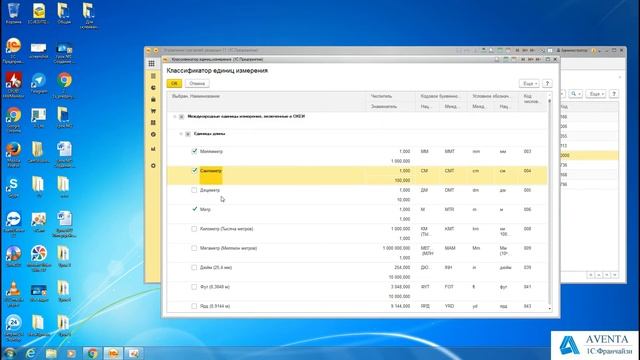Open the Telegram desktop shortcut
Screen dimensions: 640x360
coord(38,83)
